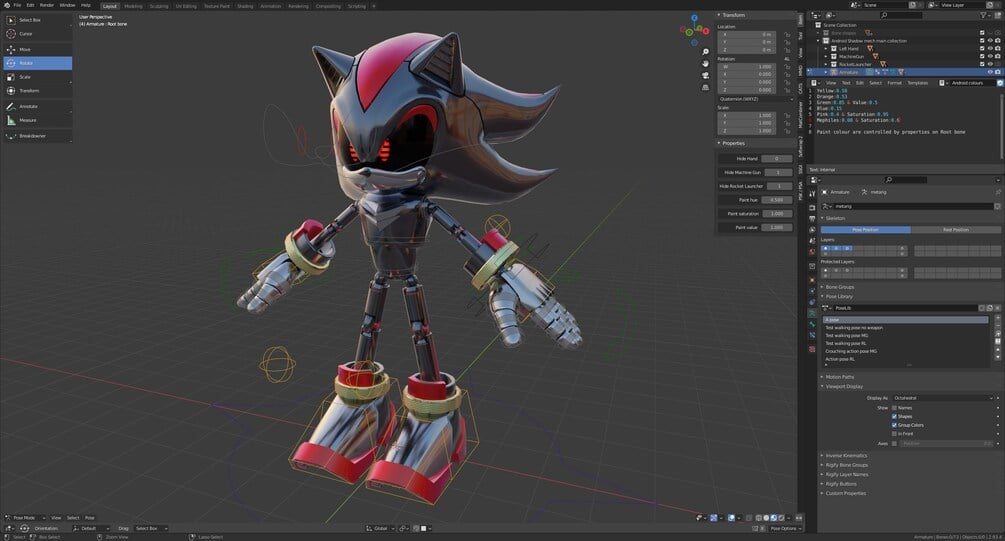The height and width of the screenshot is (541, 1005).
Task: Open the File menu
Action: (17, 5)
